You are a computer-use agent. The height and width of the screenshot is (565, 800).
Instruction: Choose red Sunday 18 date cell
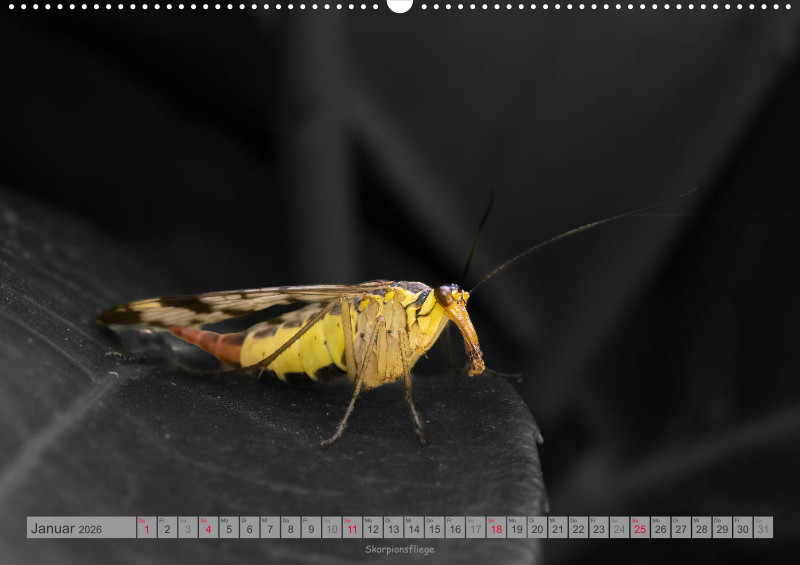point(496,528)
